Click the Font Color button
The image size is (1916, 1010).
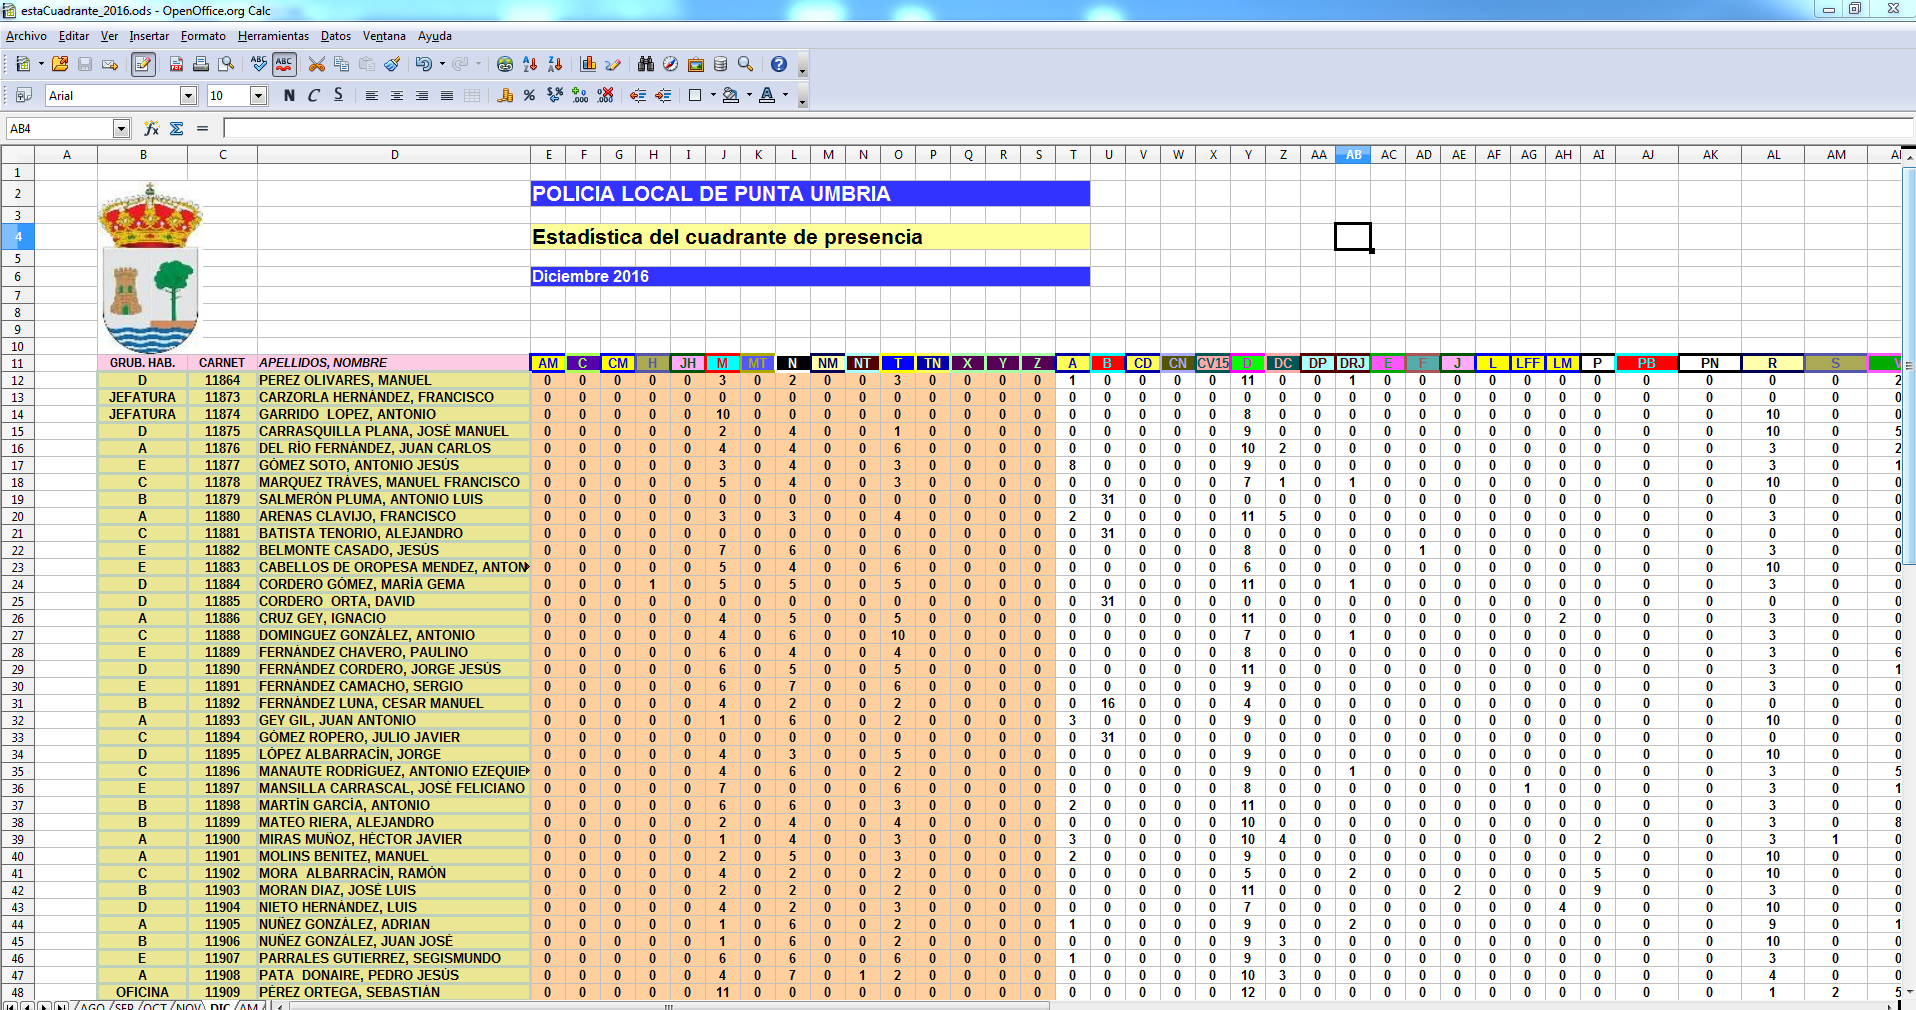coord(767,95)
